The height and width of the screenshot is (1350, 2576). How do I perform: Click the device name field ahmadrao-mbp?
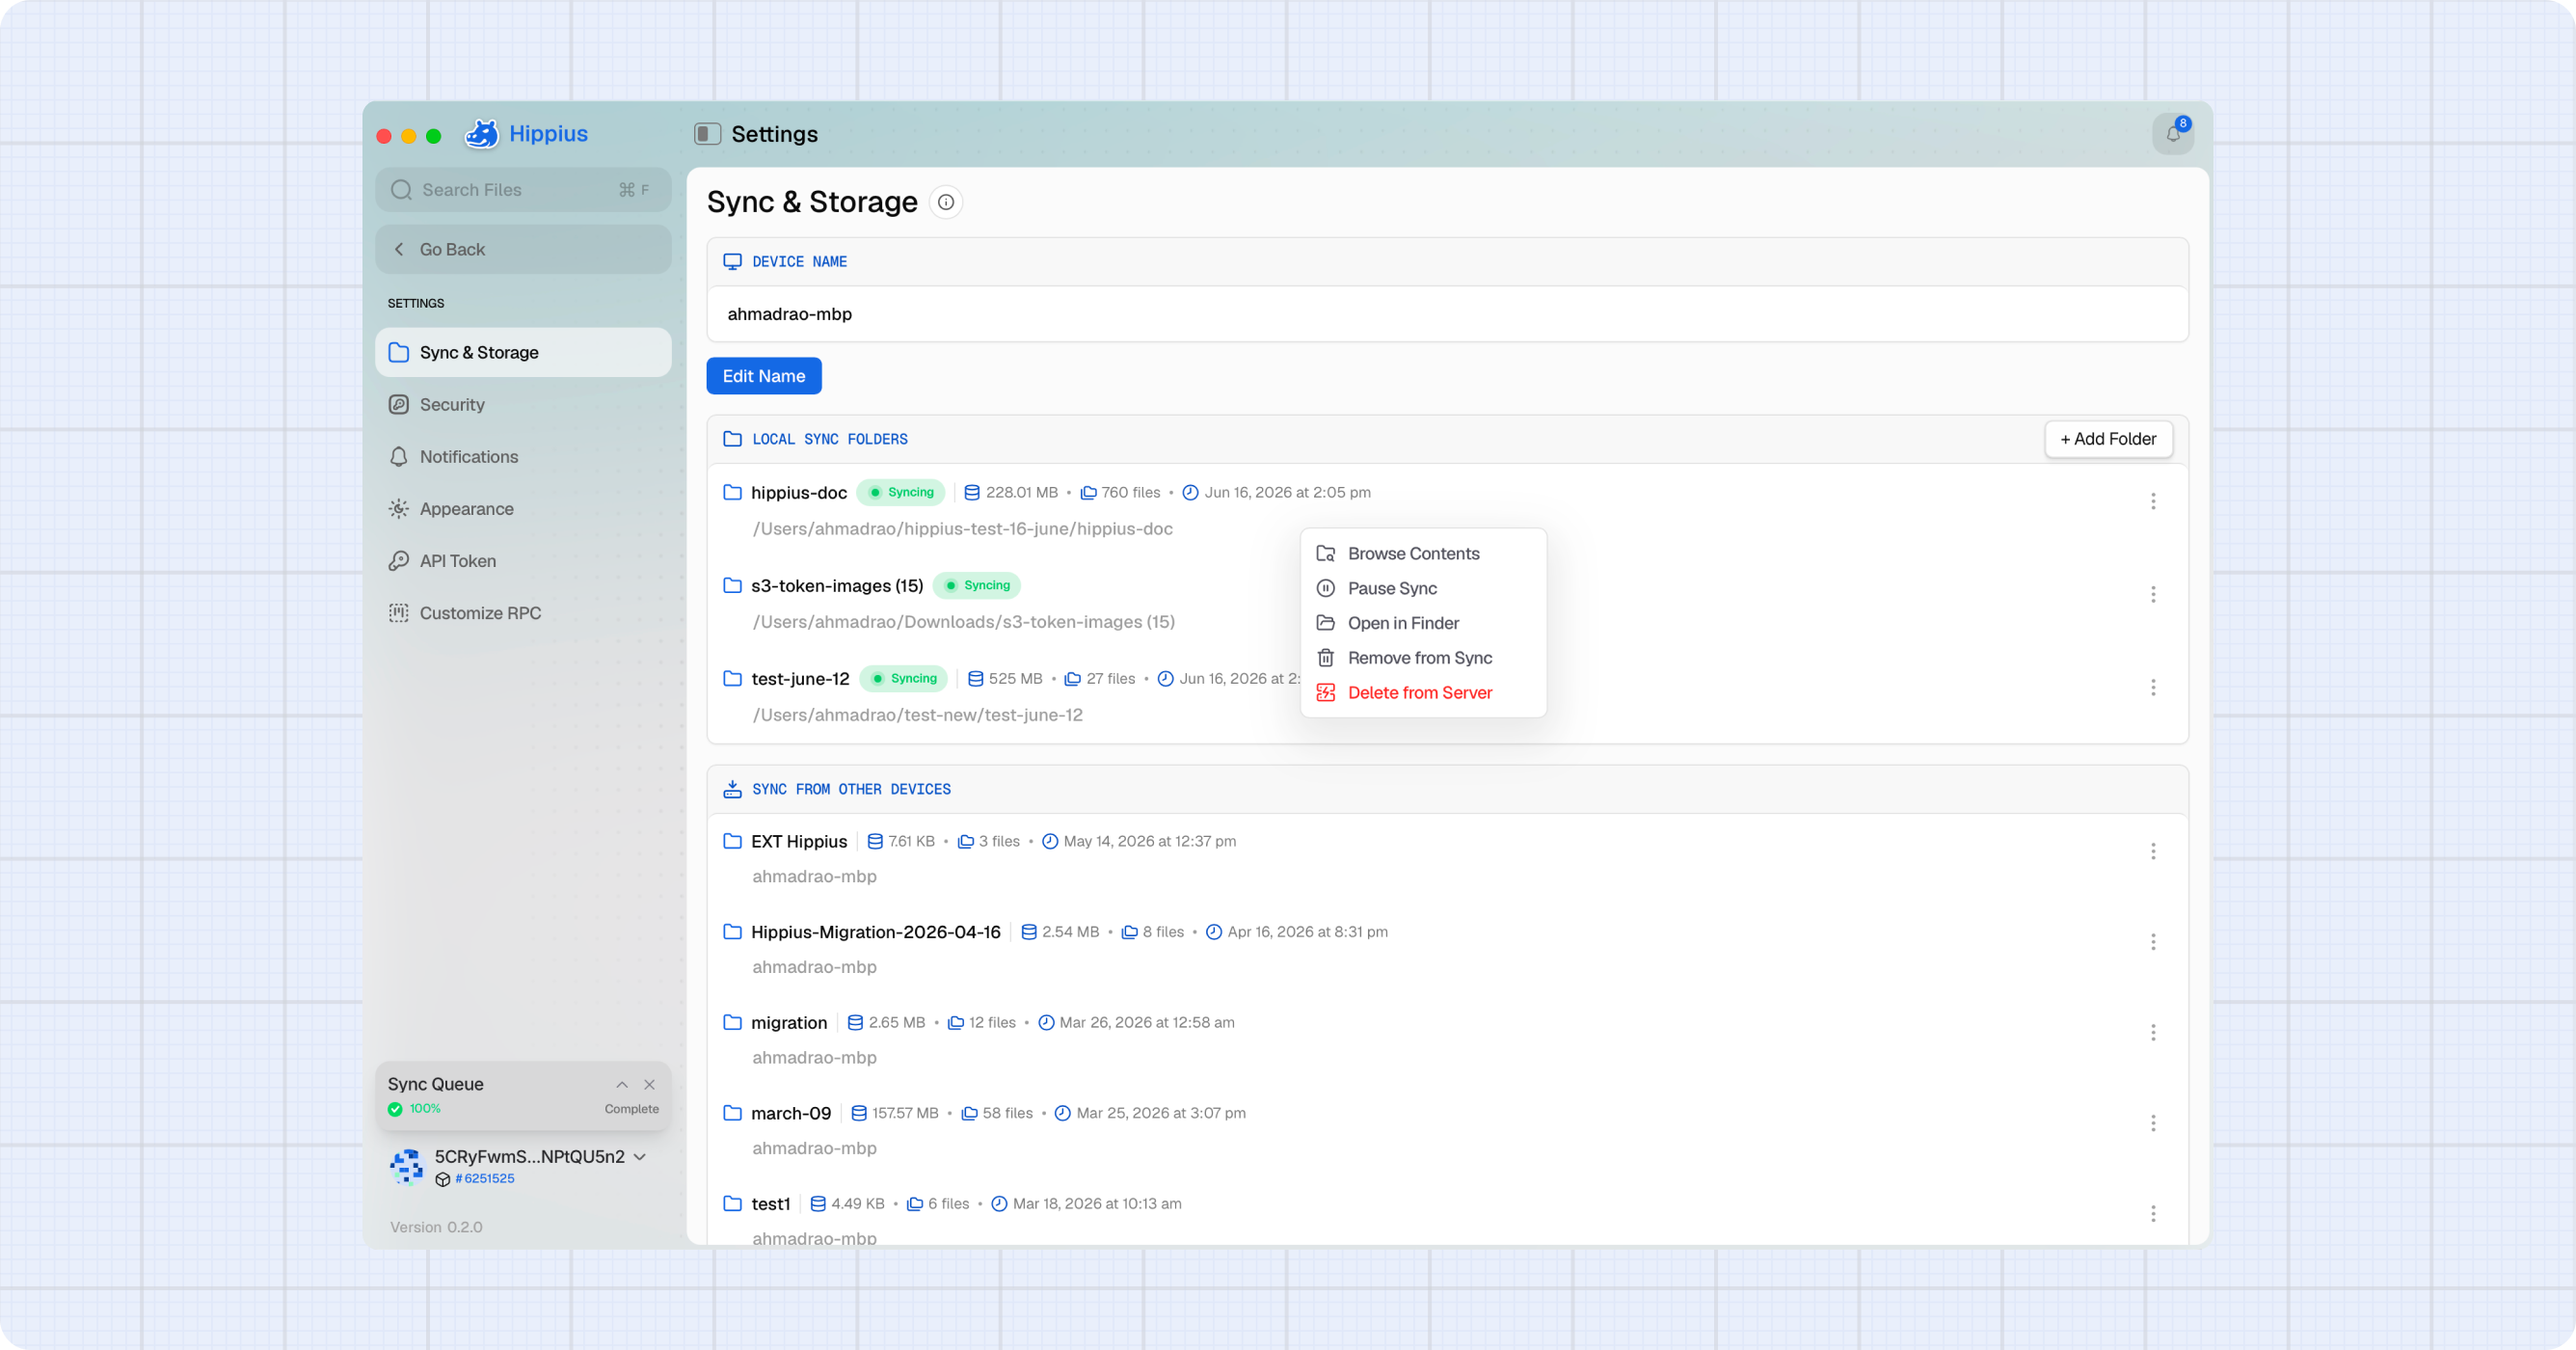click(1447, 314)
